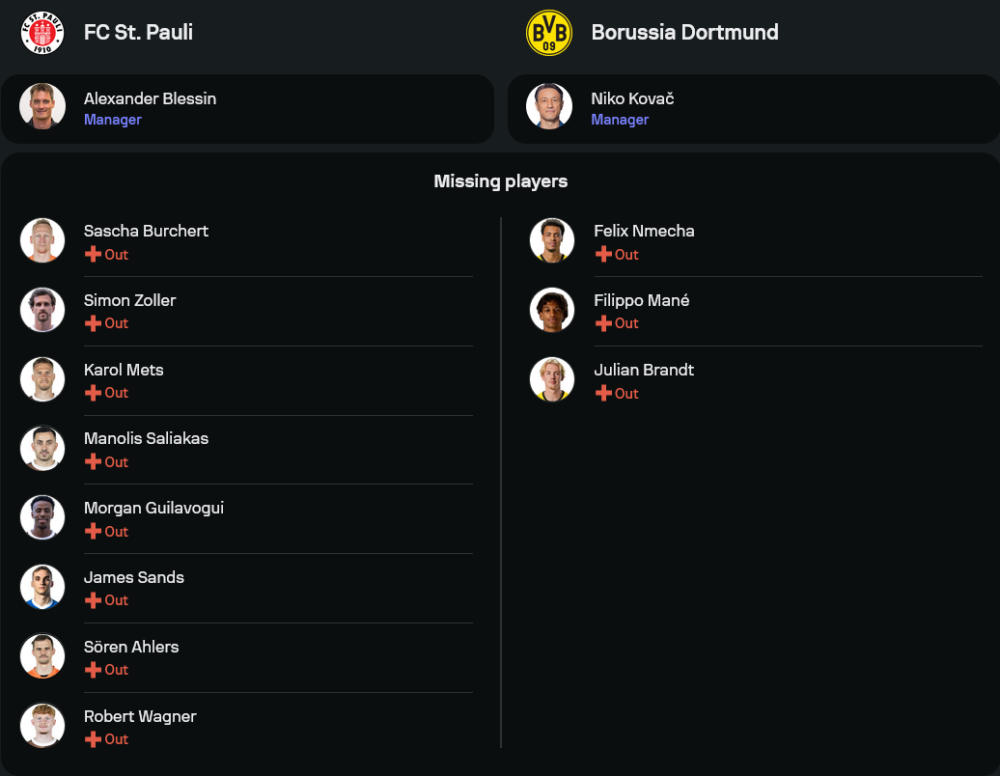
Task: Click the Manager label under Alexander Blessin
Action: click(x=113, y=120)
